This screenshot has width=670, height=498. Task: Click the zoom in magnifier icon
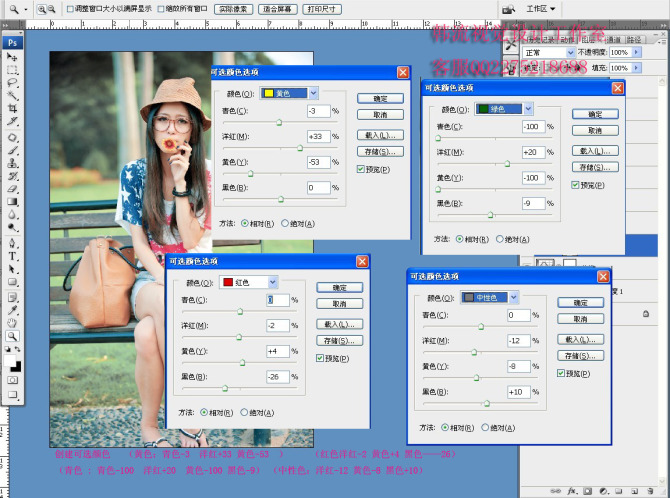(x=41, y=9)
